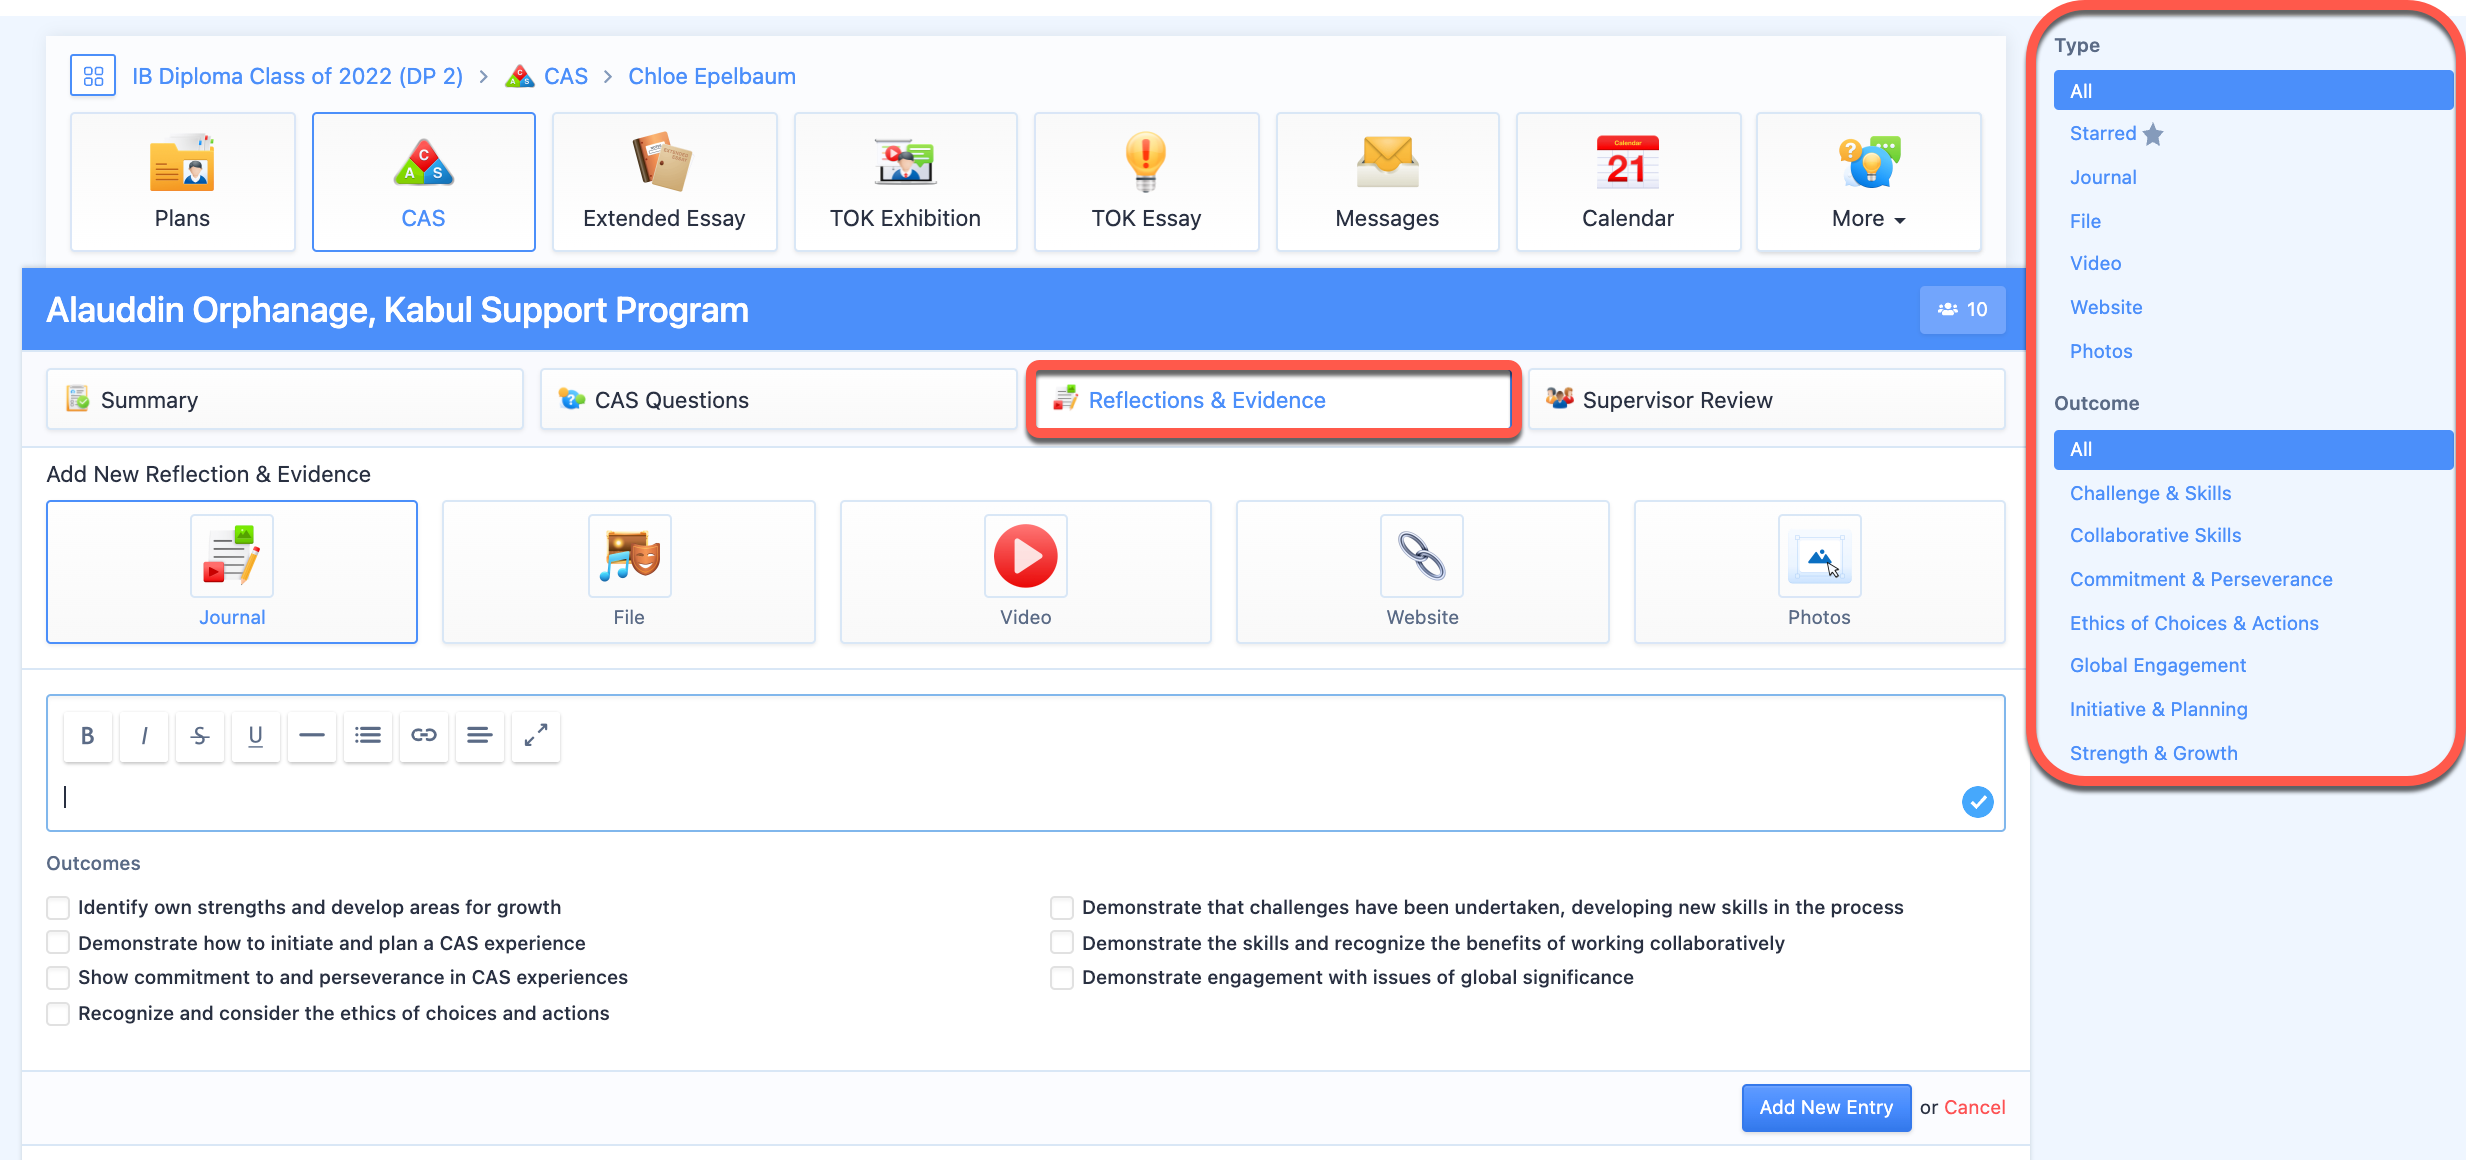The image size is (2466, 1160).
Task: Check Show commitment to and perseverance
Action: point(58,978)
